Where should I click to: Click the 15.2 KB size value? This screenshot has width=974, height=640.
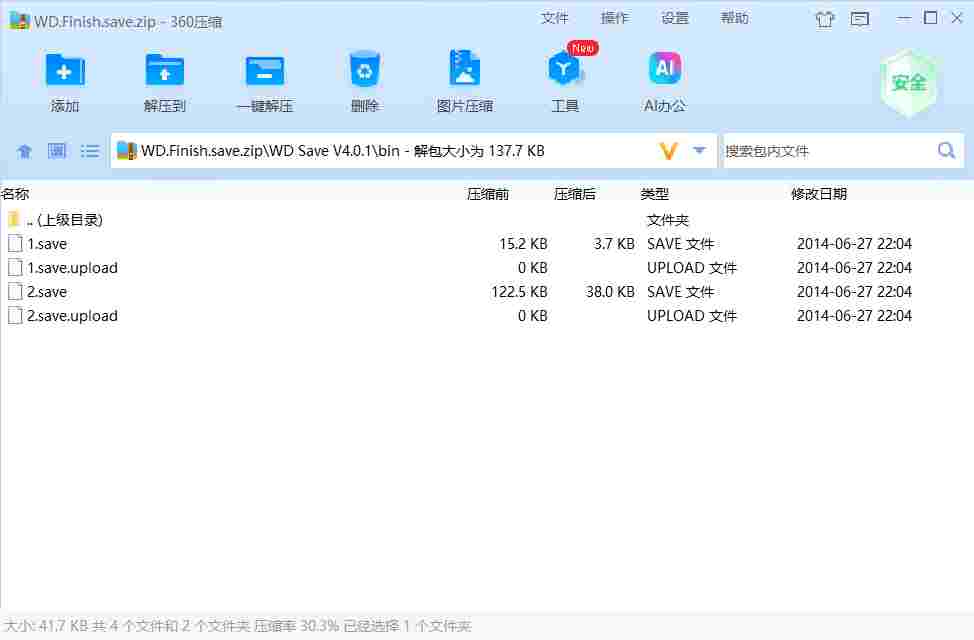click(x=523, y=244)
